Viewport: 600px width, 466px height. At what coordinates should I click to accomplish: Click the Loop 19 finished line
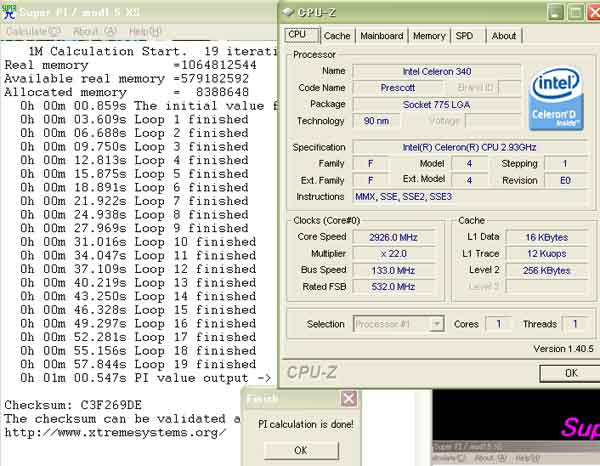pyautogui.click(x=138, y=364)
